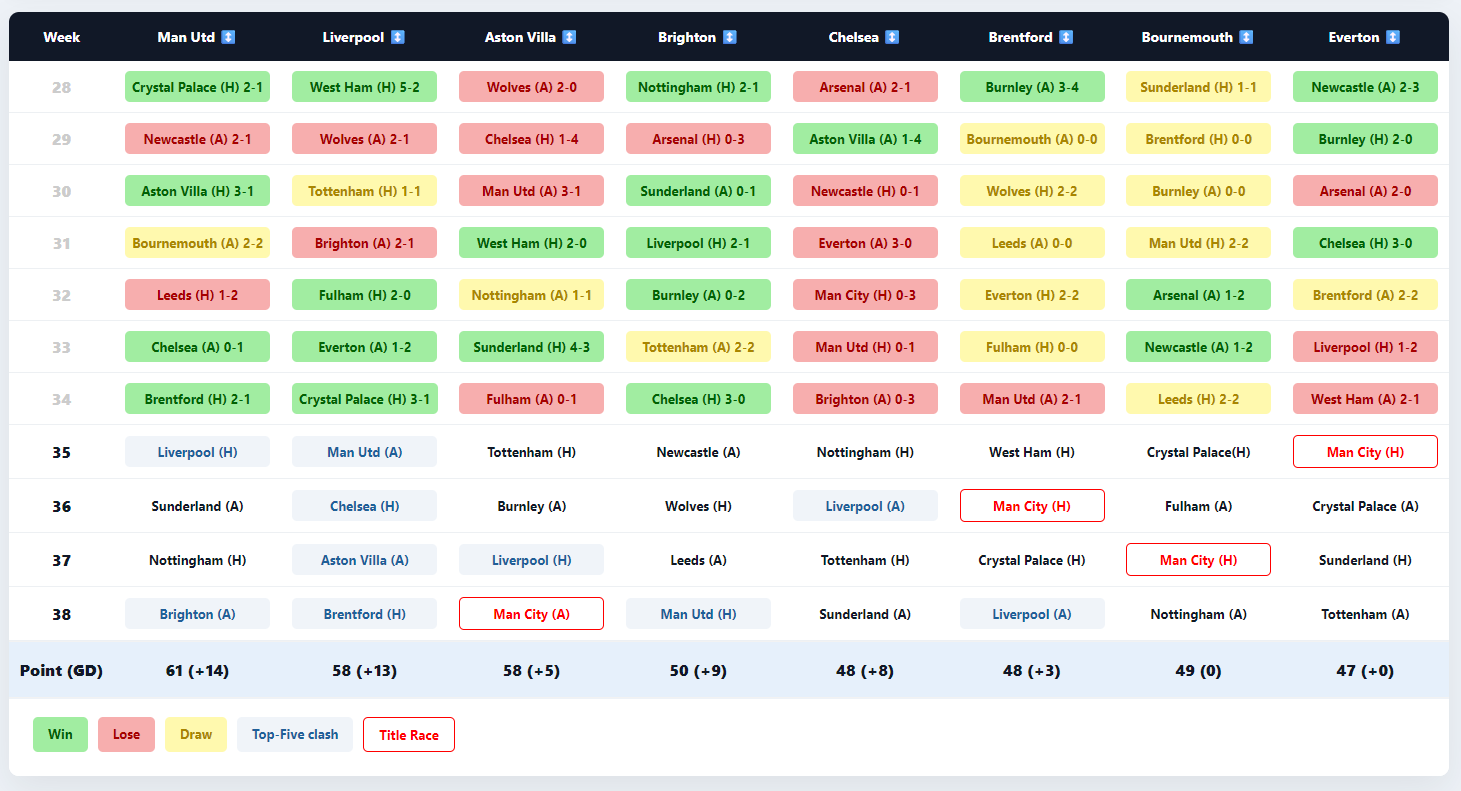Image resolution: width=1461 pixels, height=791 pixels.
Task: Click the Week column header
Action: pos(62,37)
